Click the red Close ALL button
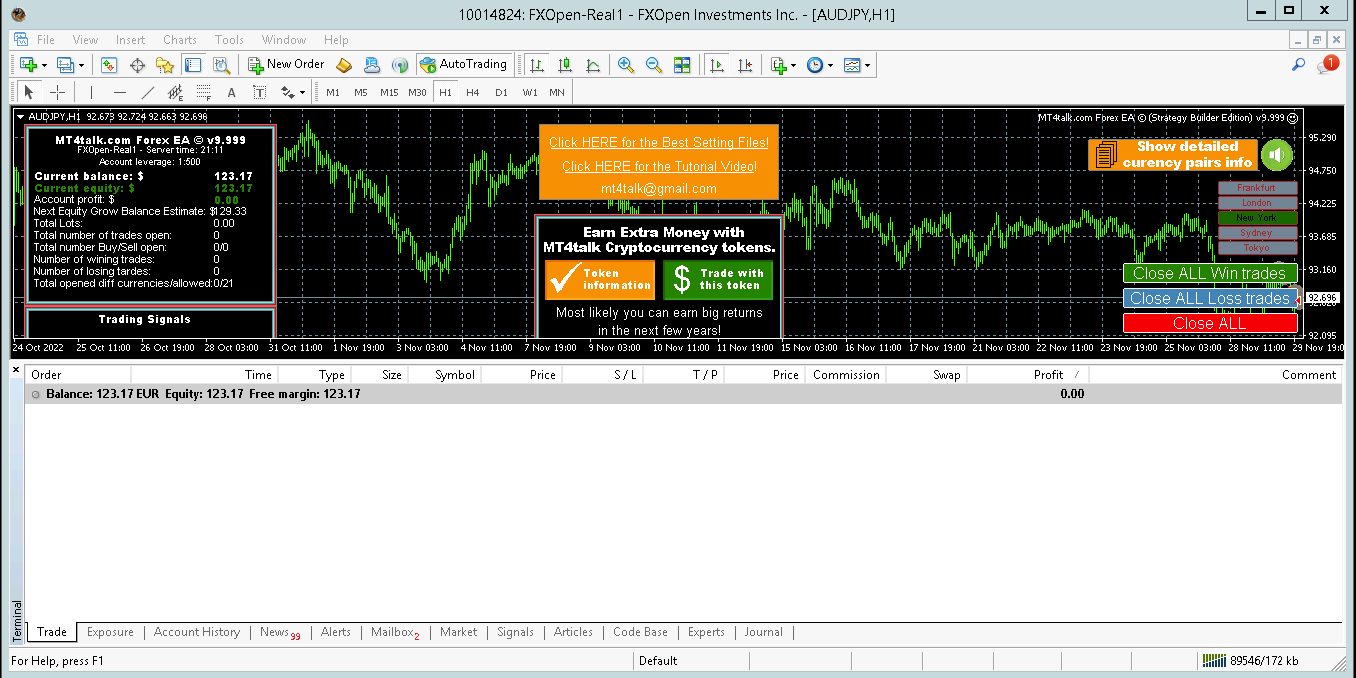Screen dimensions: 1356x678 click(x=1210, y=323)
